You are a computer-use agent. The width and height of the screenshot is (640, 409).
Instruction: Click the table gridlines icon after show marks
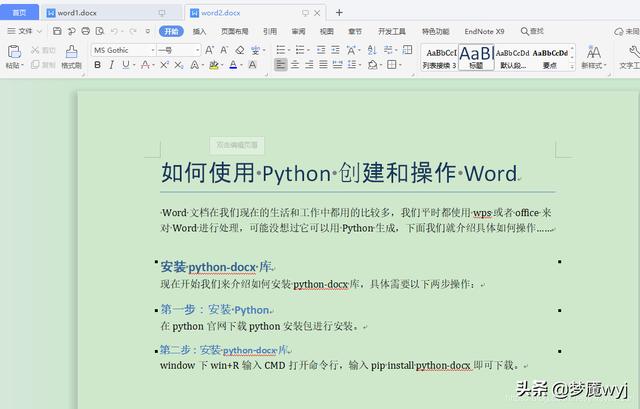(x=407, y=50)
